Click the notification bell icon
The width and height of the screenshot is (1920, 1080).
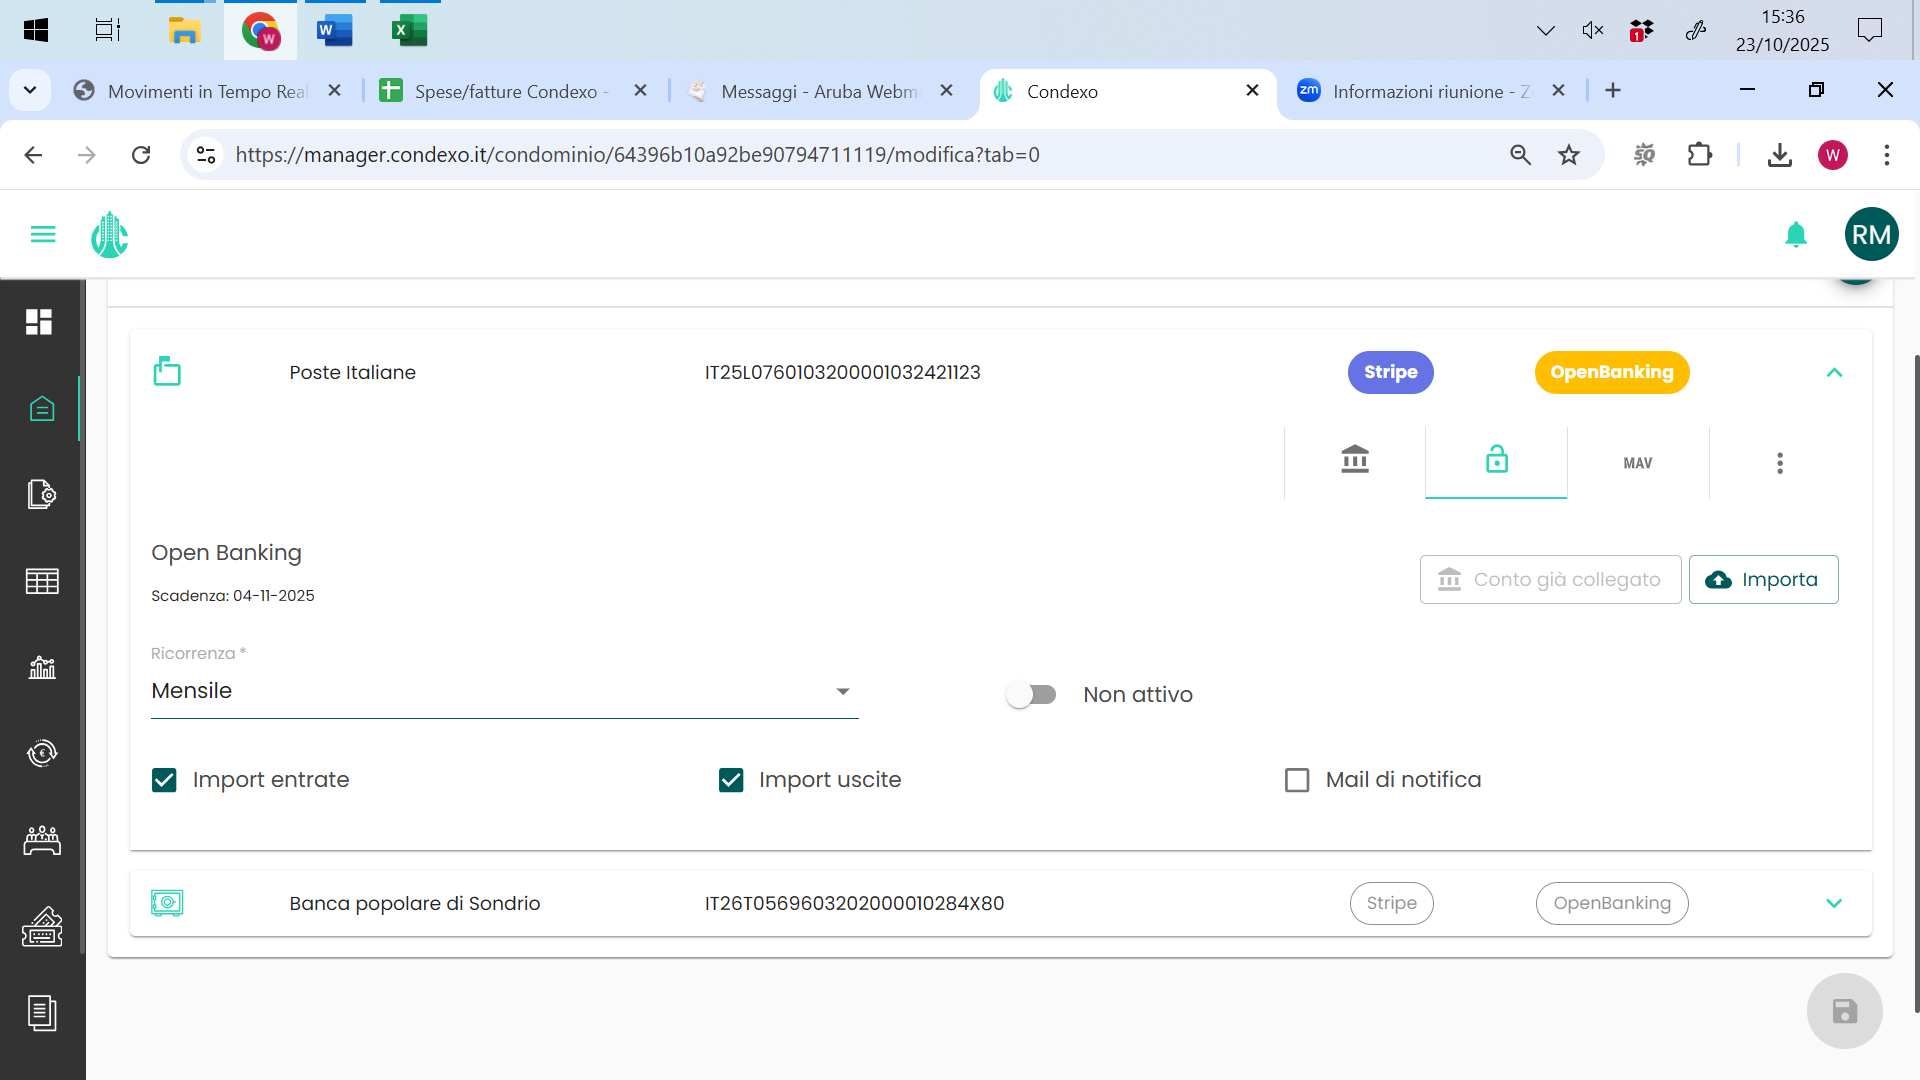click(1796, 235)
